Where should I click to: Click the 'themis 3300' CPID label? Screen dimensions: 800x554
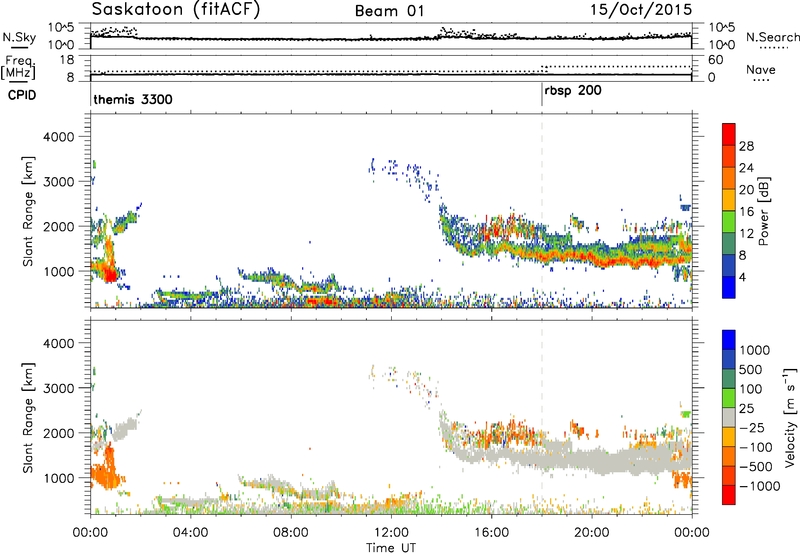coord(133,99)
